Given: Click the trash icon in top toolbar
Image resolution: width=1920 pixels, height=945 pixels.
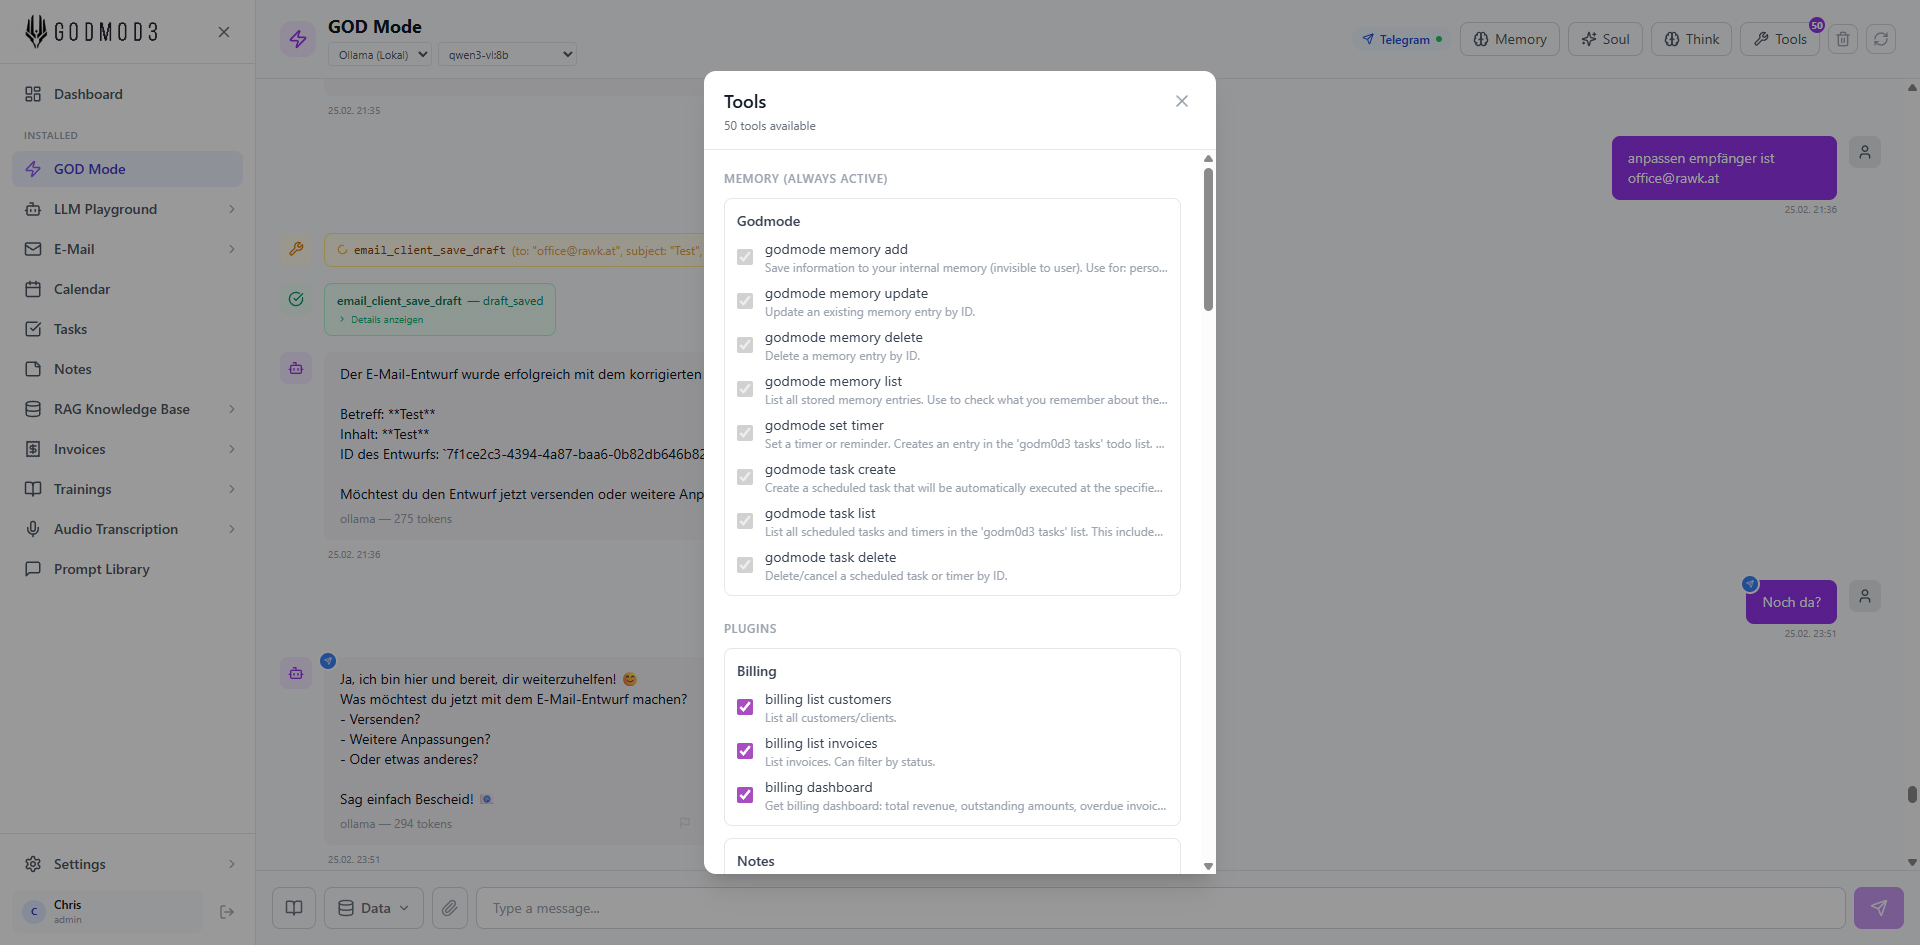Looking at the screenshot, I should tap(1842, 39).
